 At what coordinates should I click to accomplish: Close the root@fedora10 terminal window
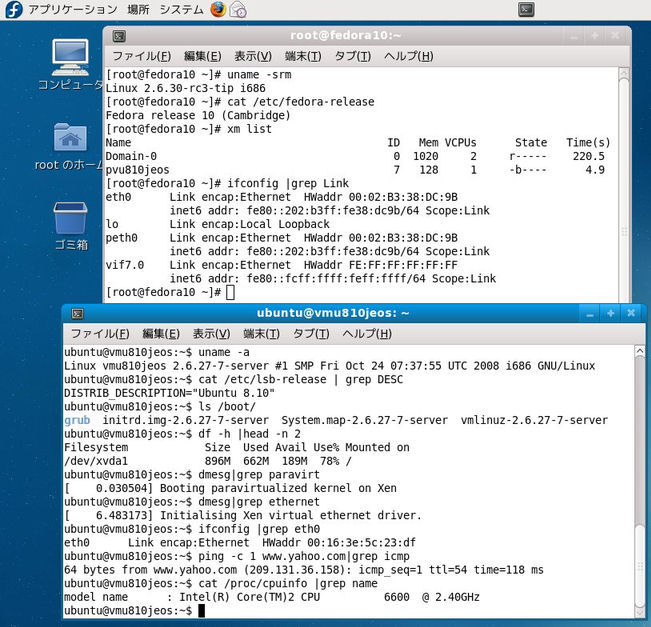pyautogui.click(x=615, y=36)
